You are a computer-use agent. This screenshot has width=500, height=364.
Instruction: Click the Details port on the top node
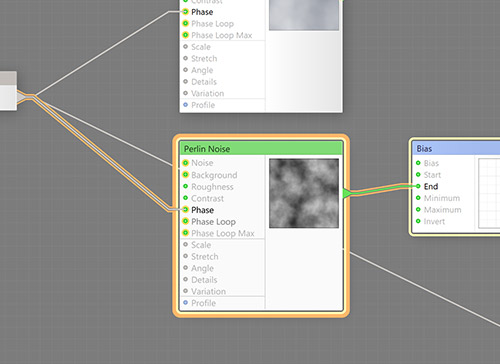point(186,81)
